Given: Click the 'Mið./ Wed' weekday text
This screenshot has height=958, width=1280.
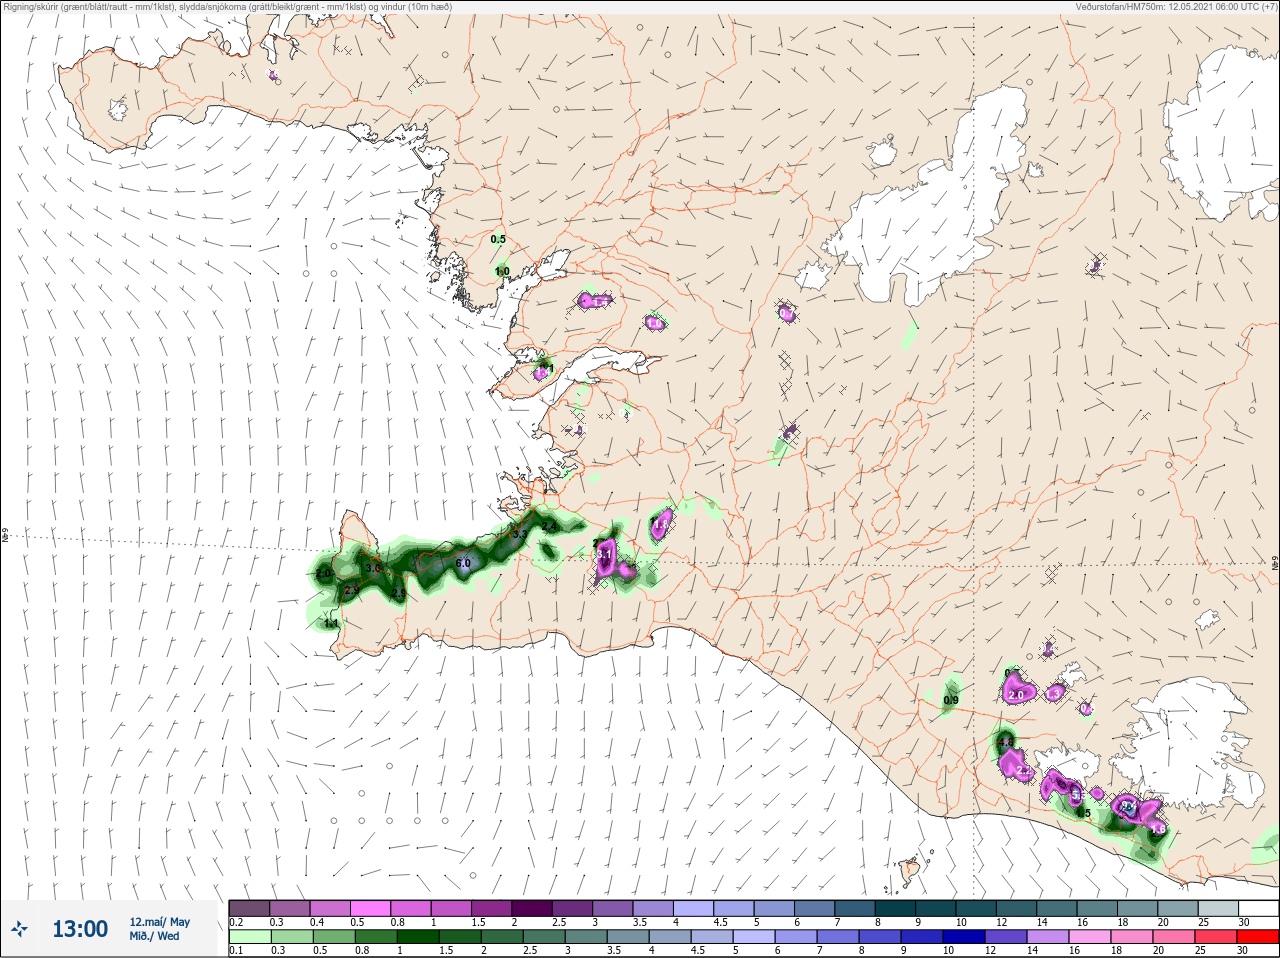Looking at the screenshot, I should (x=154, y=936).
